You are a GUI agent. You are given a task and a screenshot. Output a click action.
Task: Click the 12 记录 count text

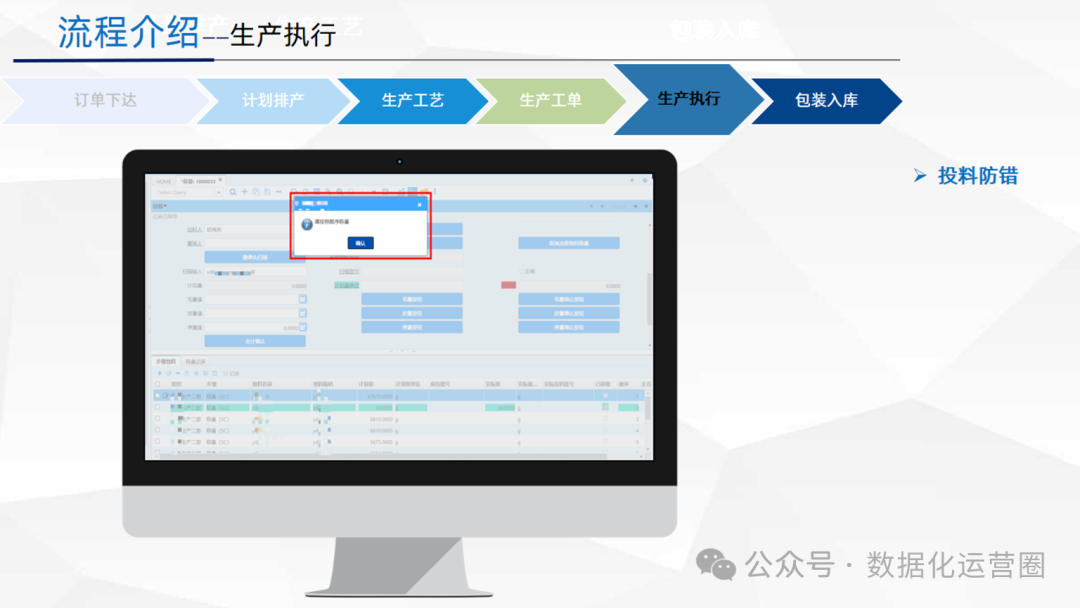(x=231, y=373)
